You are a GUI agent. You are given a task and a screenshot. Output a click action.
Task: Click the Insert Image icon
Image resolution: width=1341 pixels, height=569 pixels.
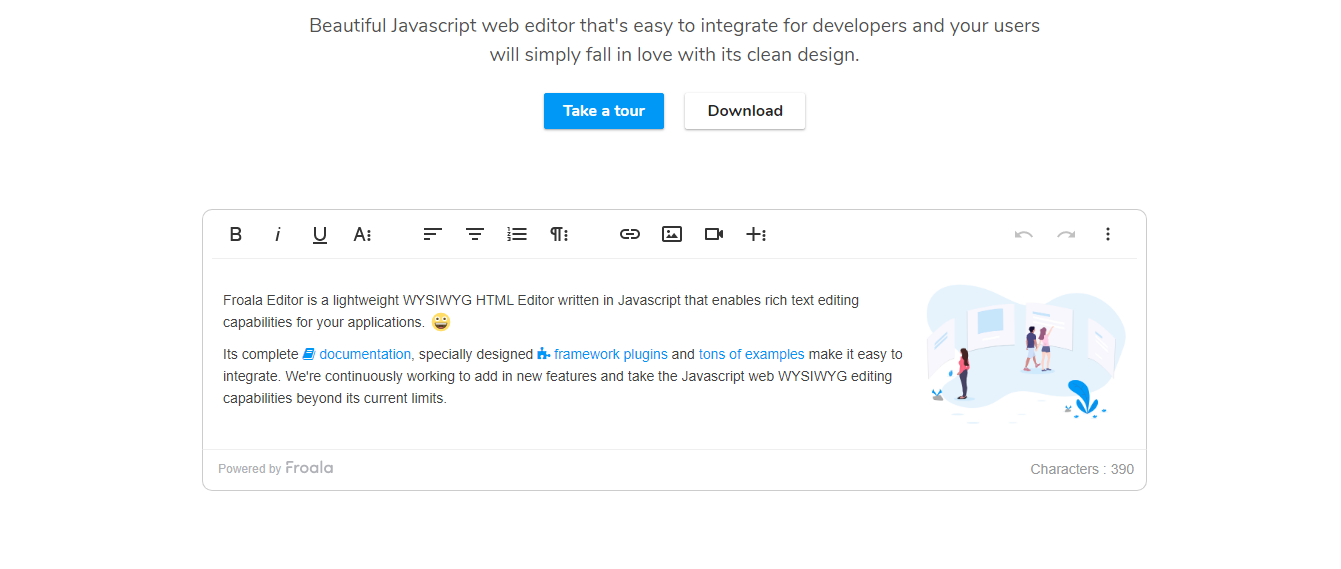672,234
